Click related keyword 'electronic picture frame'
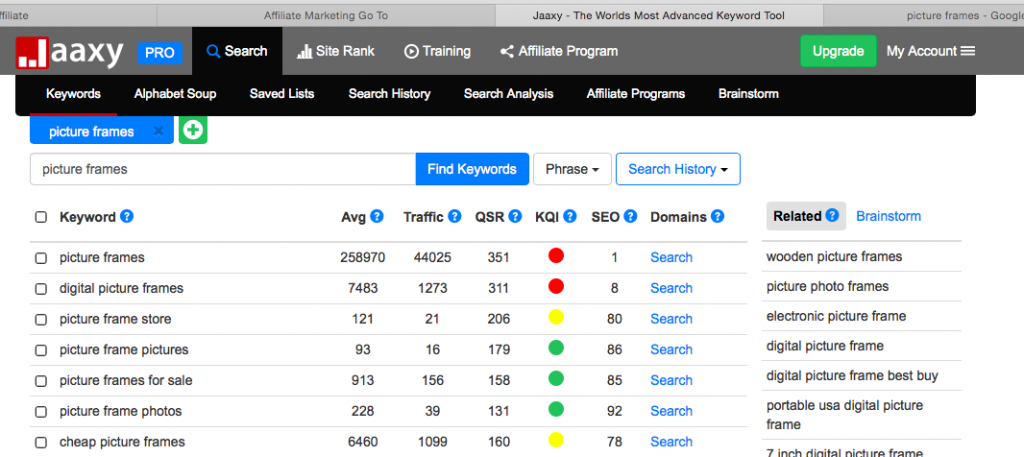Image resolution: width=1024 pixels, height=457 pixels. [x=836, y=316]
